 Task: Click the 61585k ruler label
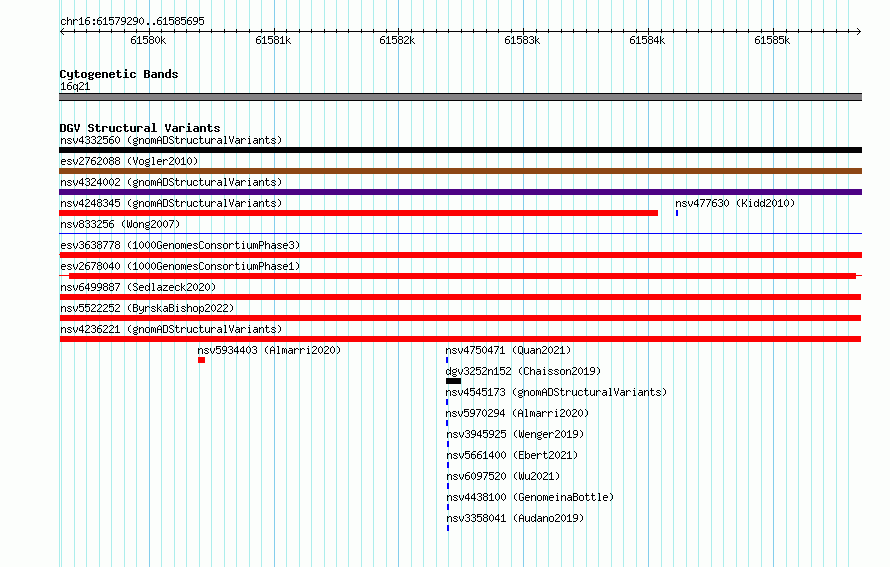pos(772,40)
